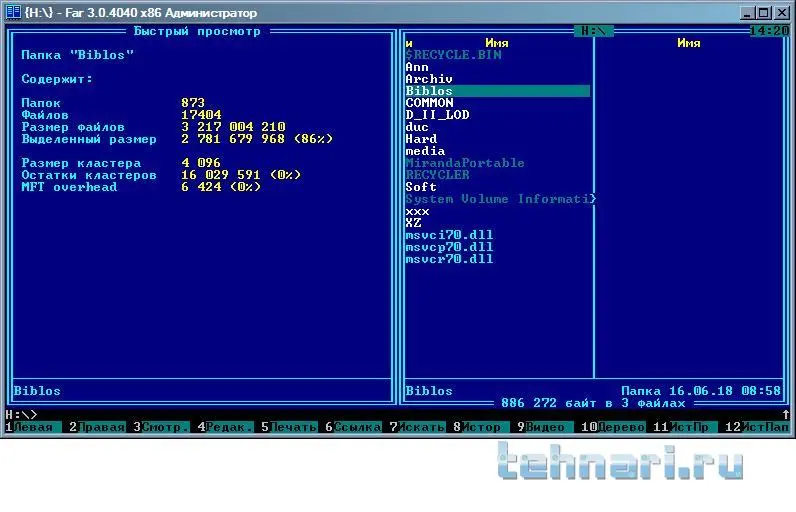796x512 pixels.
Task: Click the Быстрый просмотр panel title
Action: click(197, 31)
